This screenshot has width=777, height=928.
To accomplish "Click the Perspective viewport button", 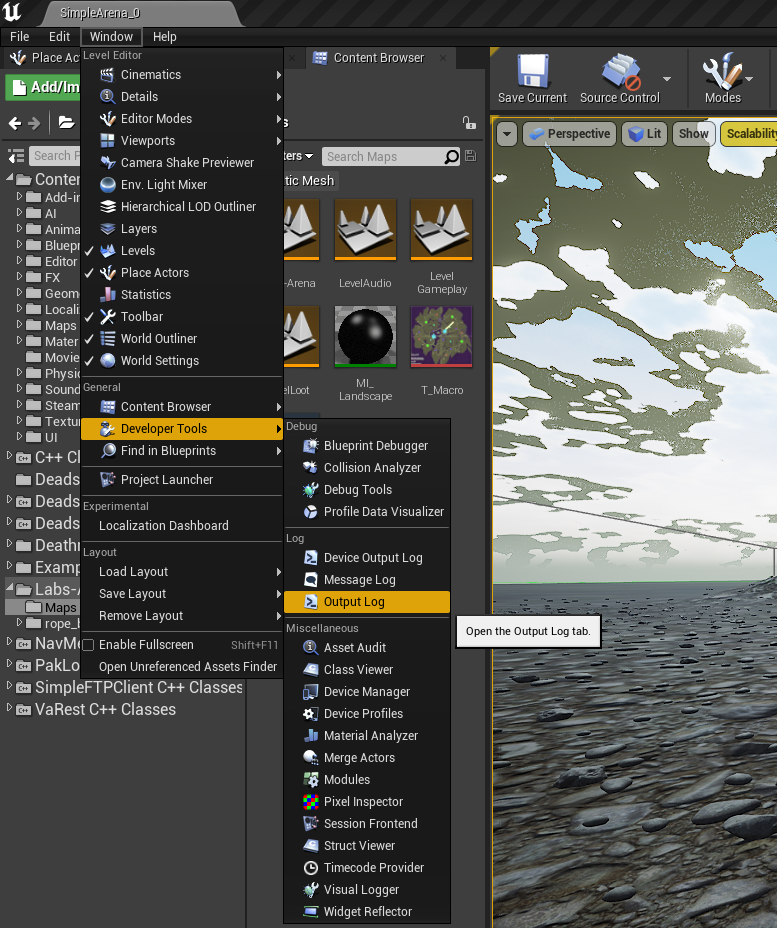I will [x=568, y=134].
